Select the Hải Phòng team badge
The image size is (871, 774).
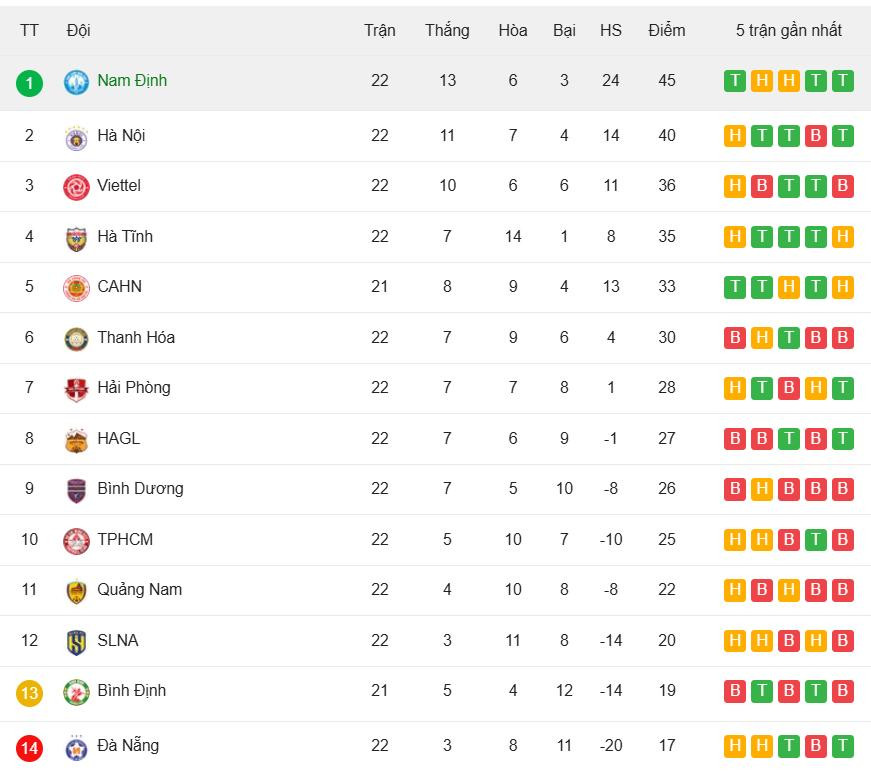tap(76, 389)
